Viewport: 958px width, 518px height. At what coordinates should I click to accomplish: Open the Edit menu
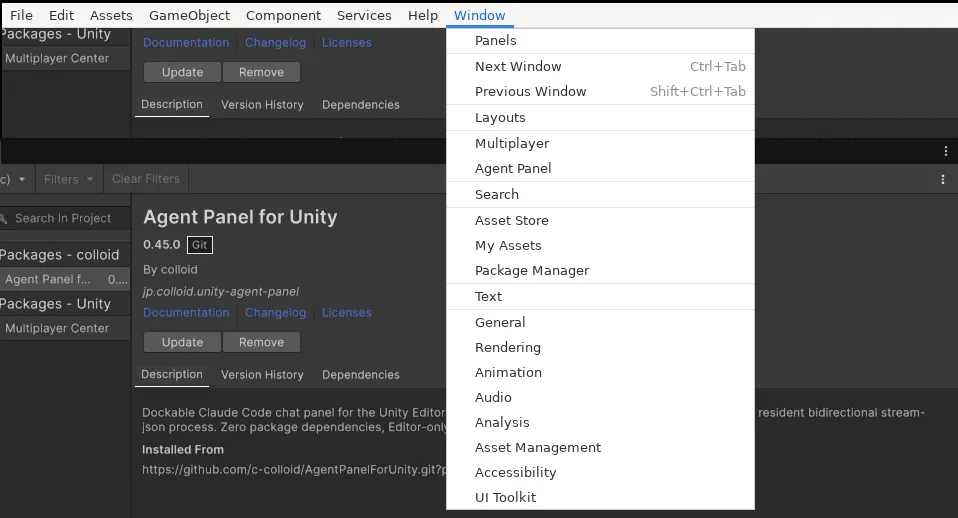point(61,15)
